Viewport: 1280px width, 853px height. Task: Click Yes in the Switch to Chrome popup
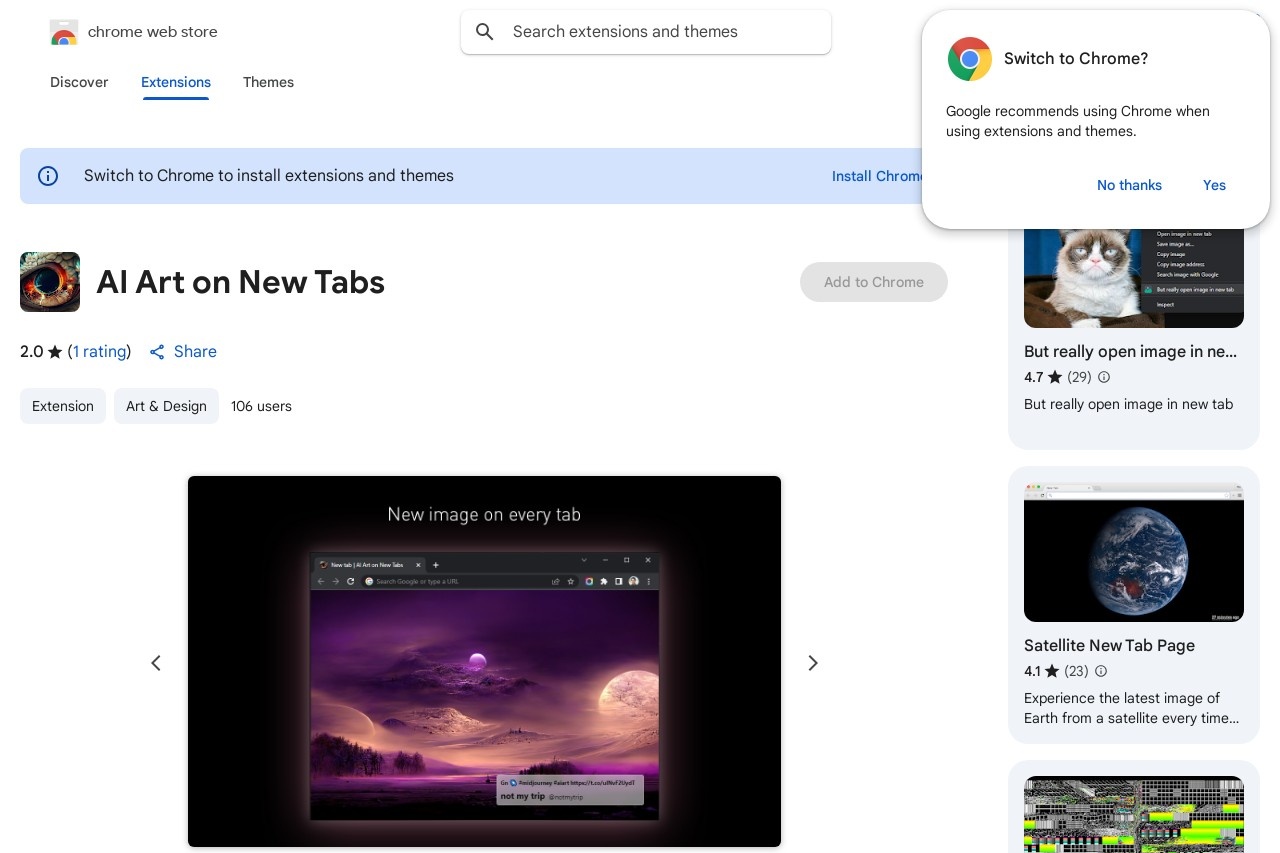tap(1214, 185)
